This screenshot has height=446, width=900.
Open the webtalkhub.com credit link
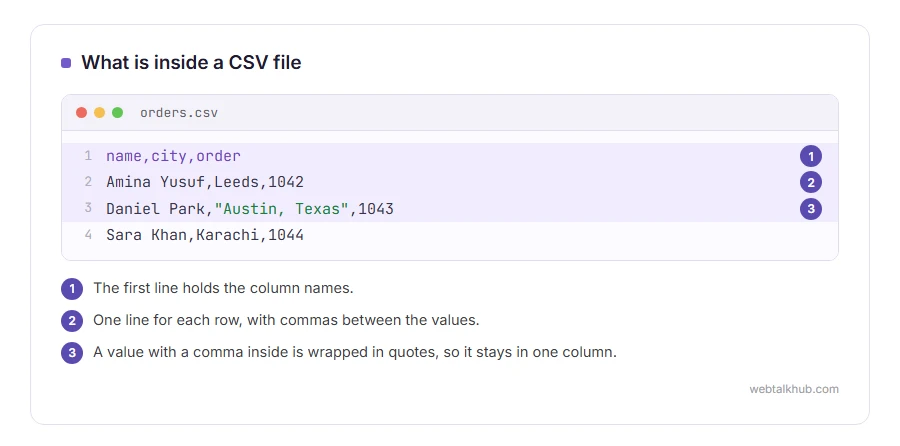(794, 389)
